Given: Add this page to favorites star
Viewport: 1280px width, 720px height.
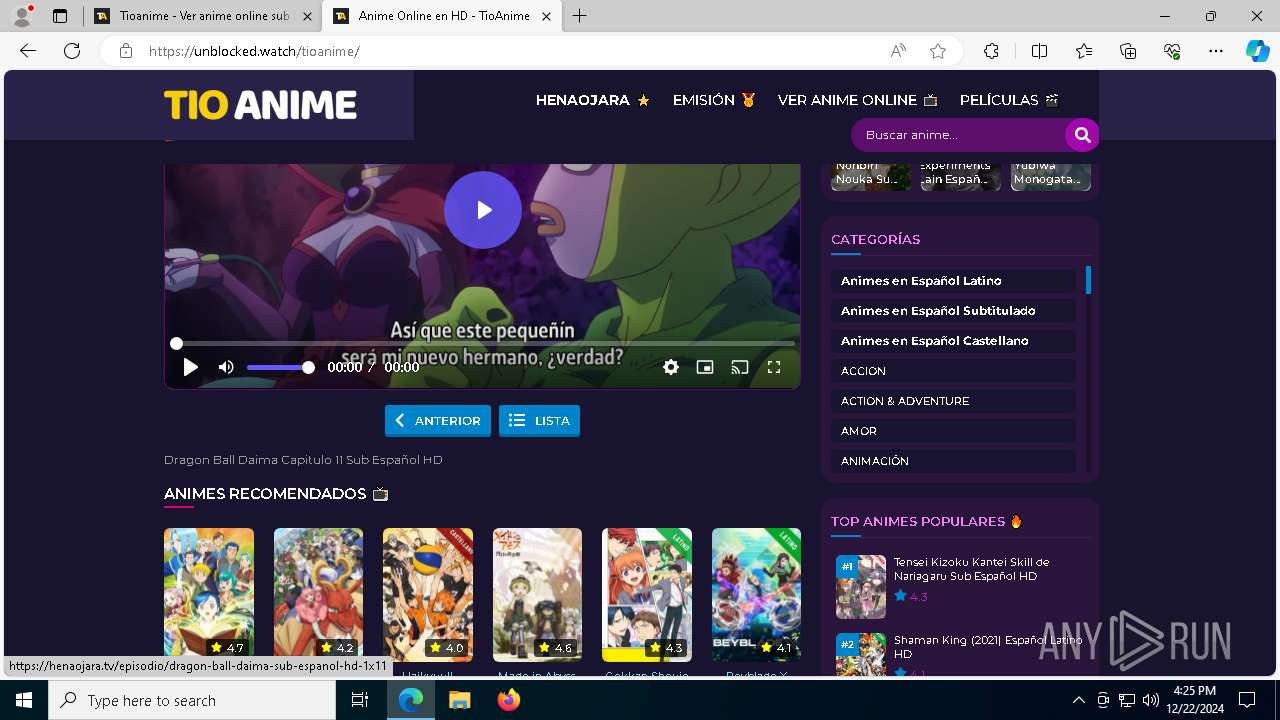Looking at the screenshot, I should coord(938,51).
